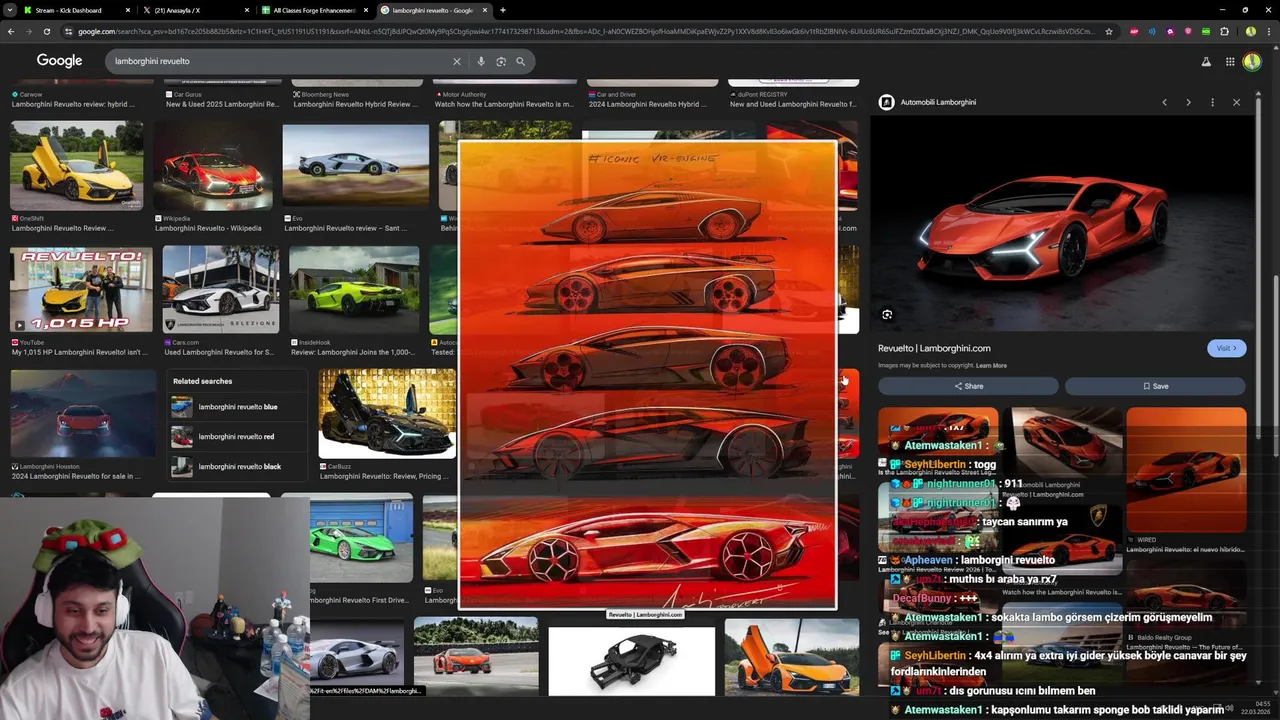Select related search lamborghini revuelto black

[x=239, y=467]
